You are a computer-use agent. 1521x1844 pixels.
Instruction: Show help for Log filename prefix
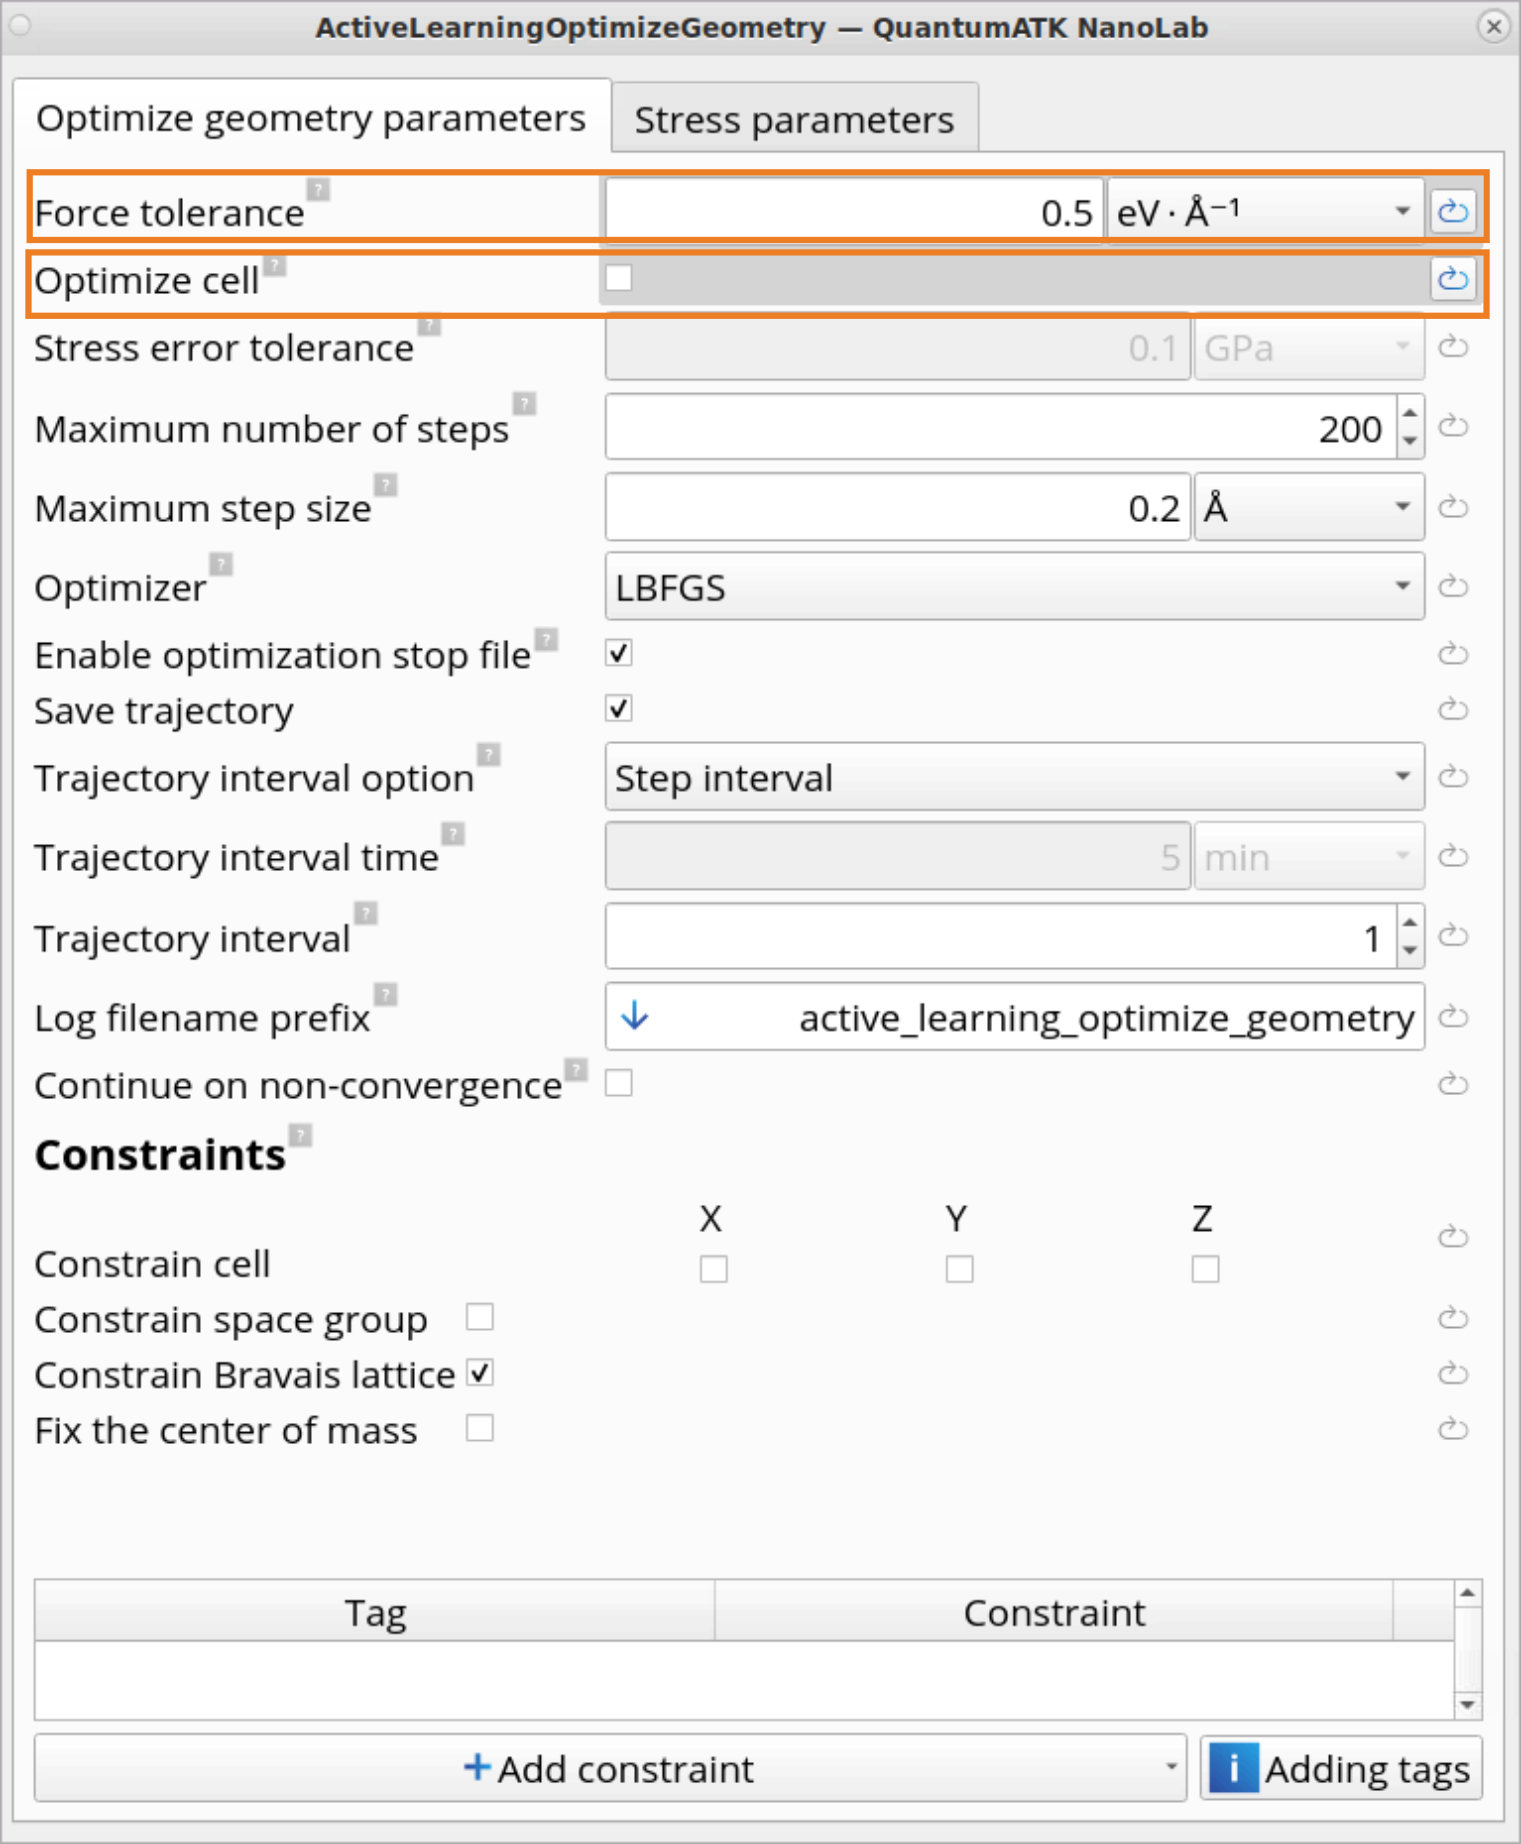[386, 994]
